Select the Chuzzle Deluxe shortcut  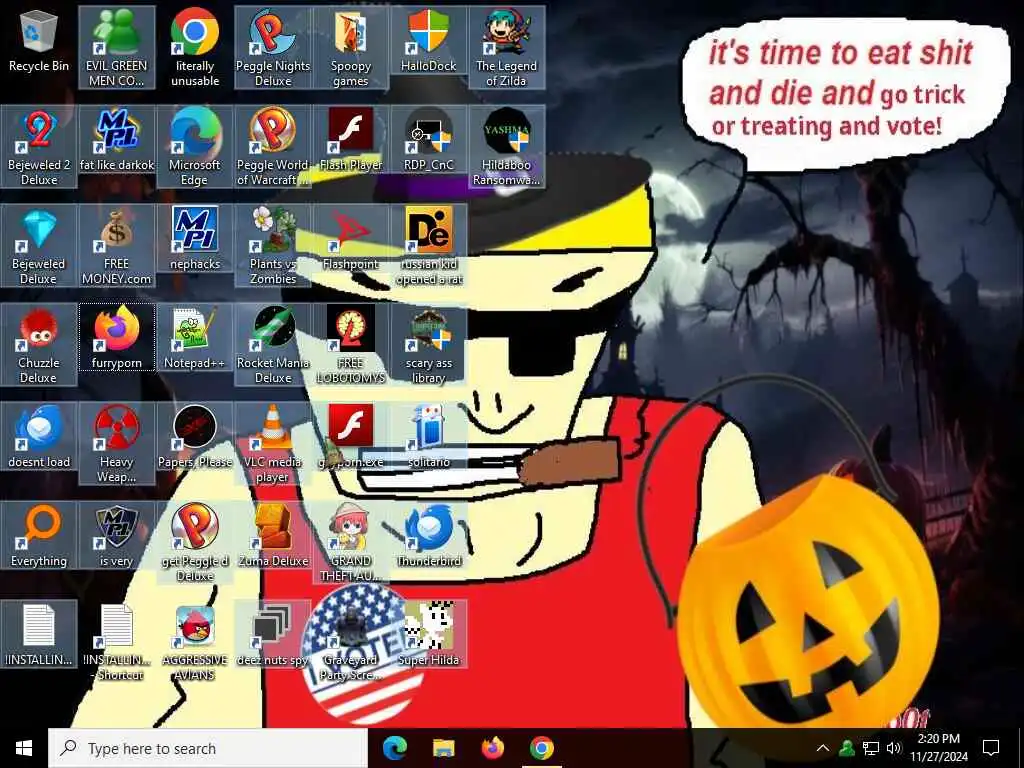[x=39, y=345]
